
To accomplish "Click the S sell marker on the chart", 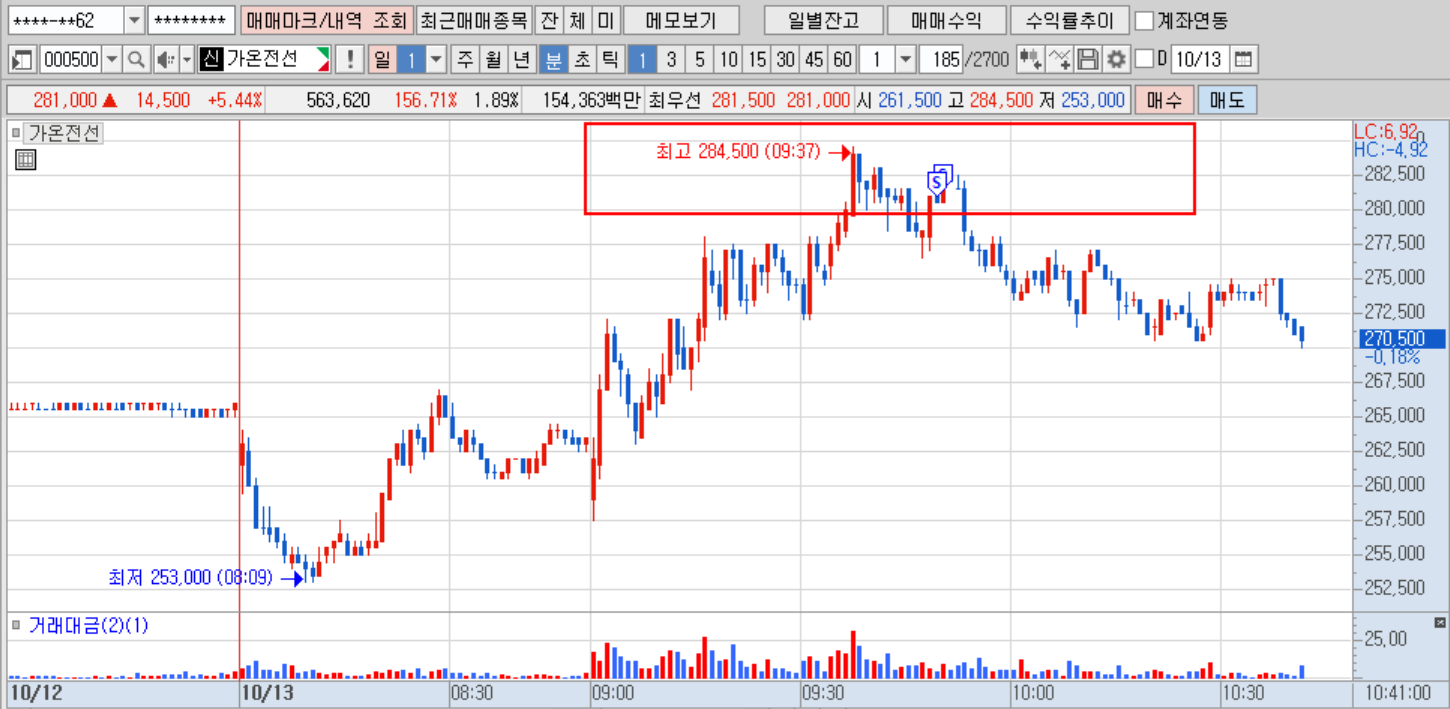I will click(936, 182).
